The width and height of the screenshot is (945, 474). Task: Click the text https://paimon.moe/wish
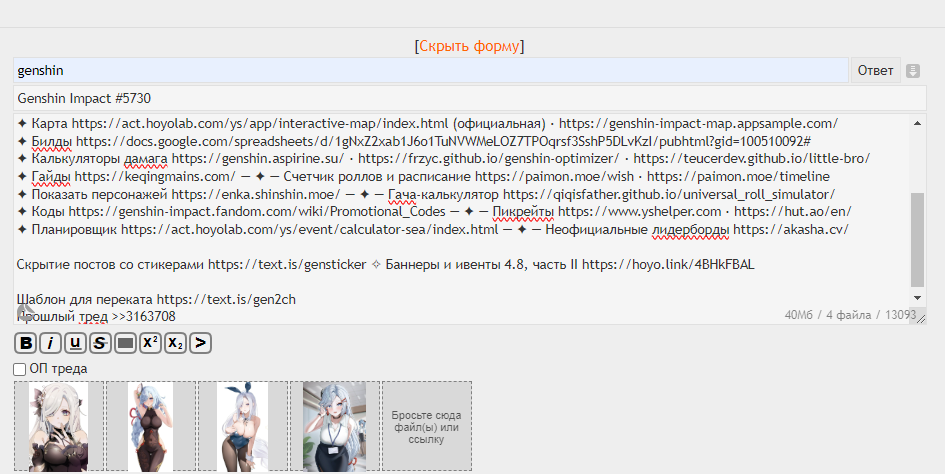tap(554, 177)
